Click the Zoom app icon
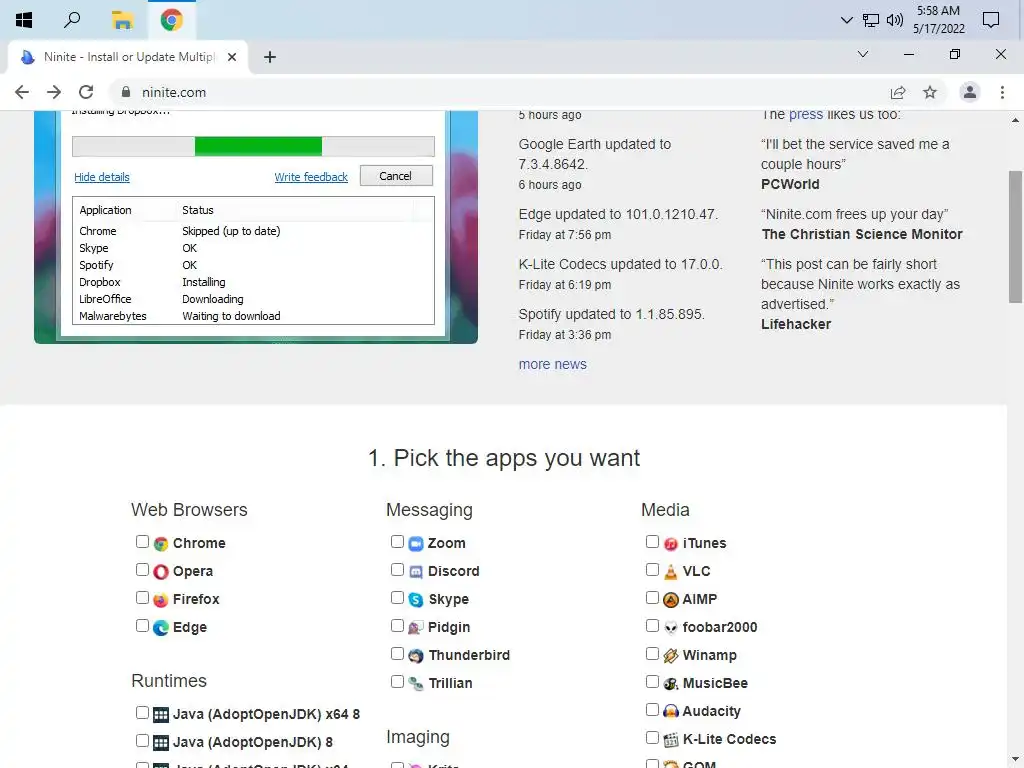 tap(416, 543)
